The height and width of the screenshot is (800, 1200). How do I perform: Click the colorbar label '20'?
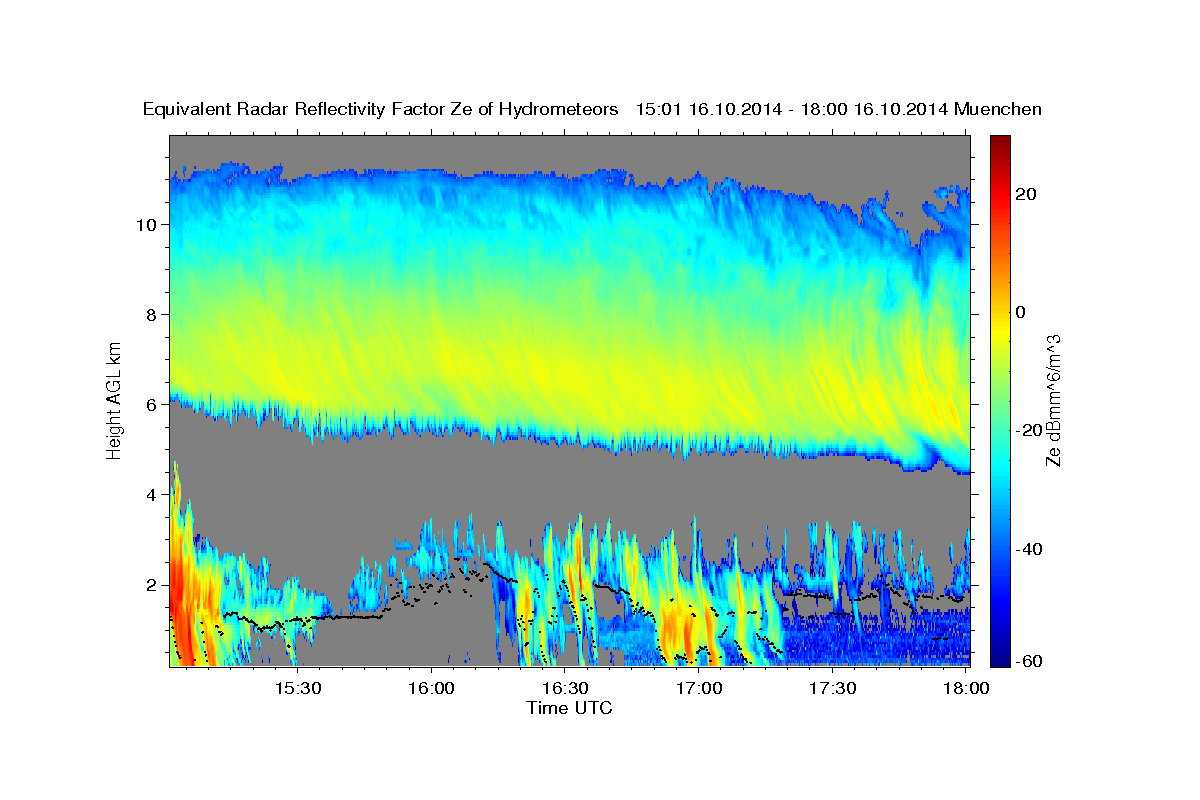1028,194
